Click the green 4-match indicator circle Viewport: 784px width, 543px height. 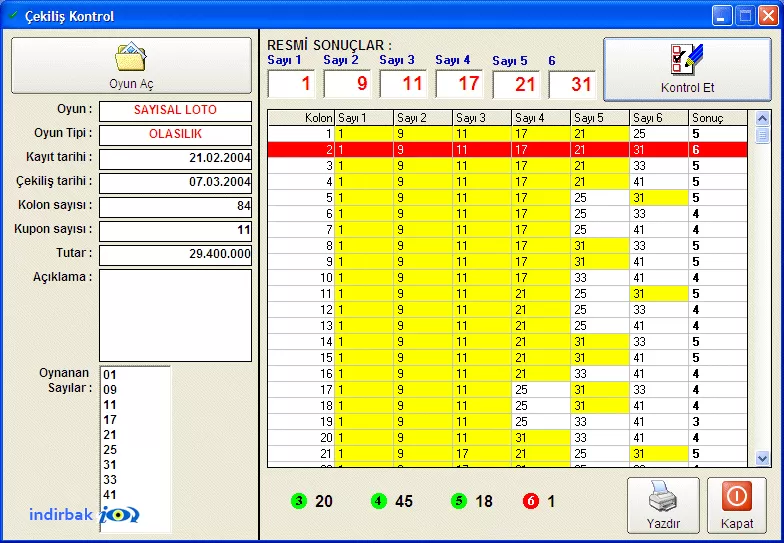[x=378, y=500]
